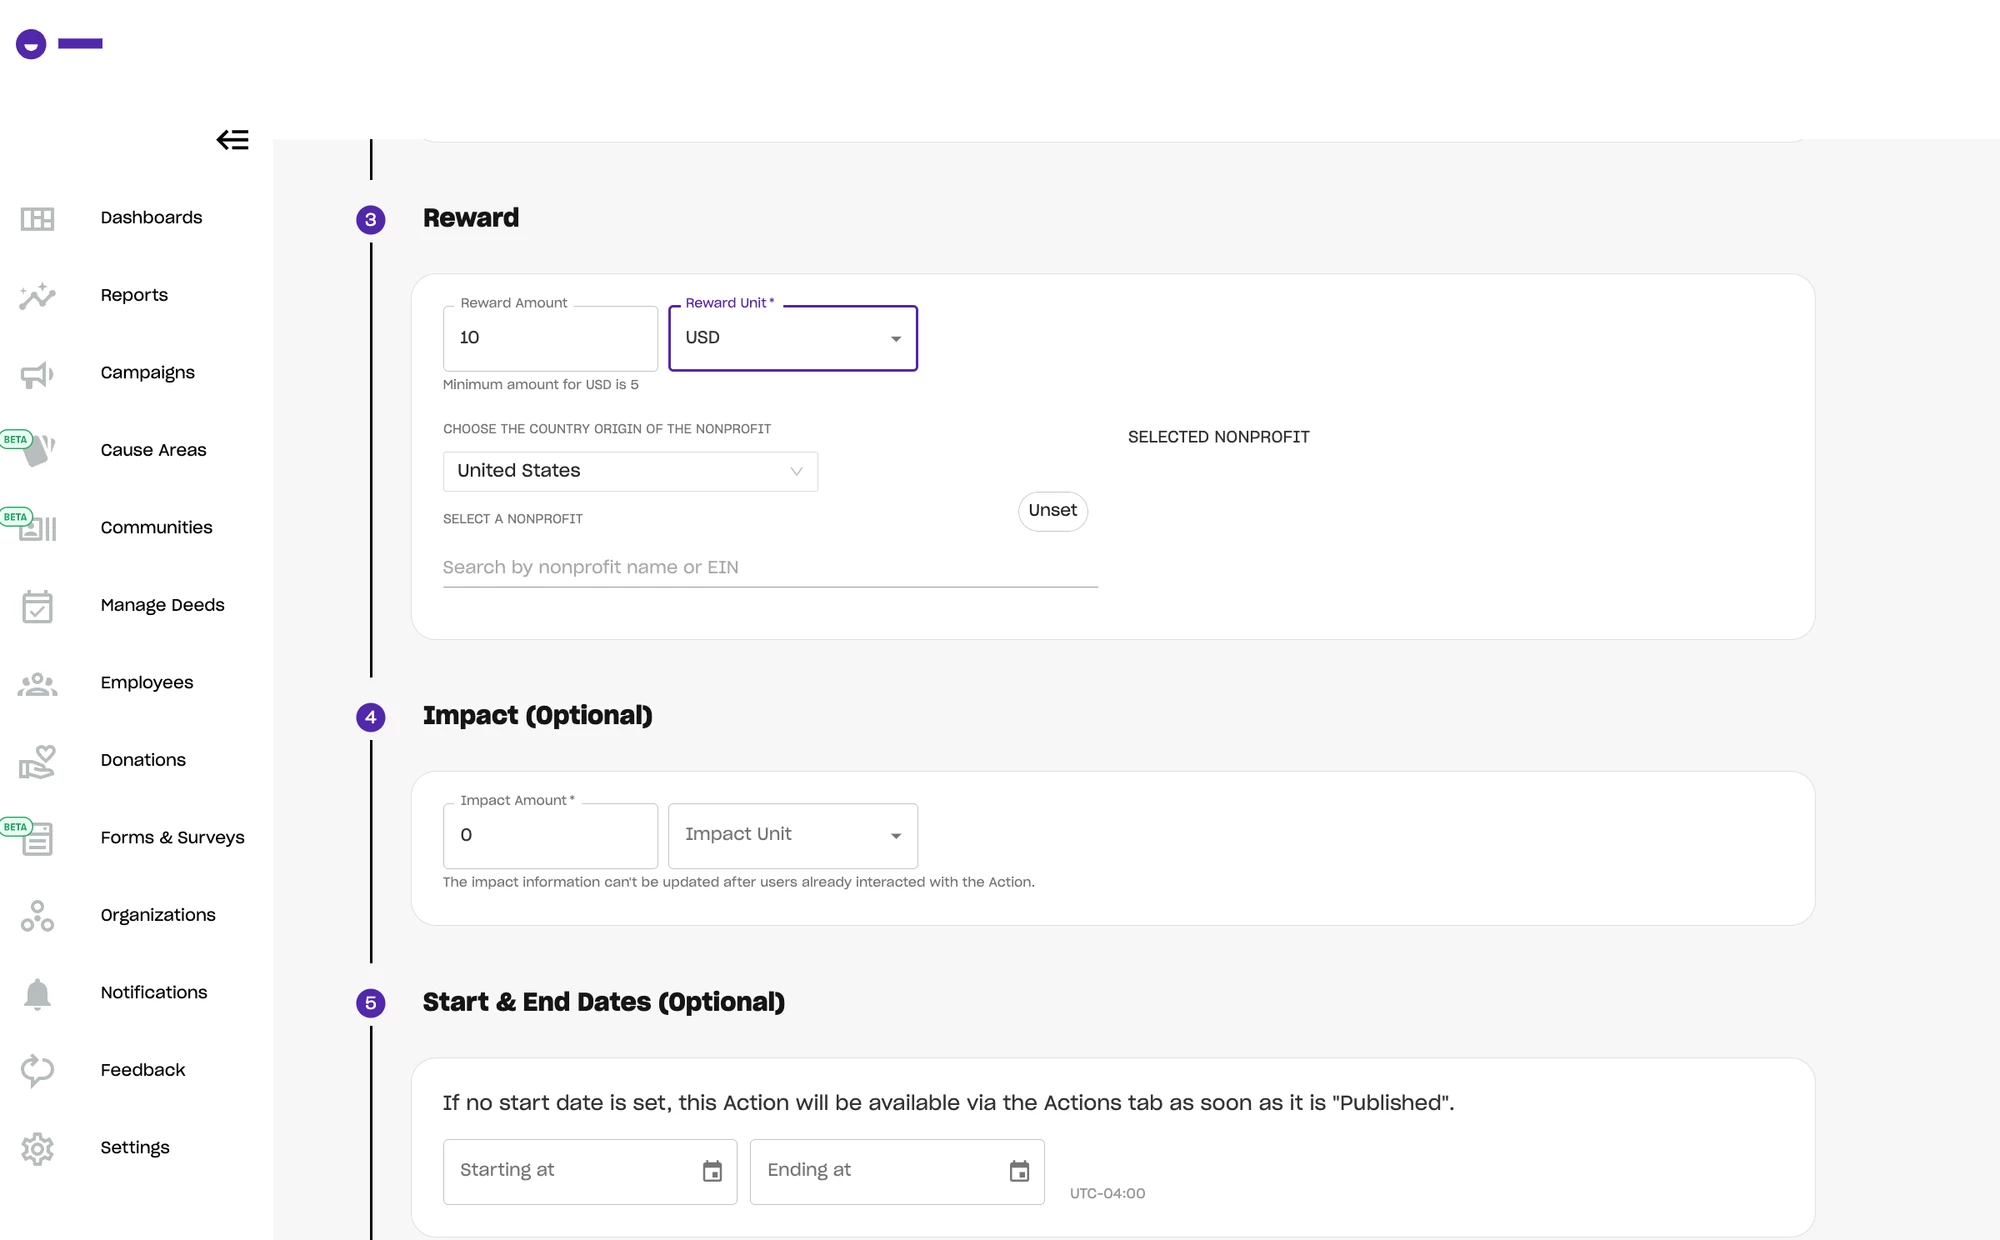Screen dimensions: 2000x1240
Task: Open Campaigns section
Action: (x=147, y=373)
